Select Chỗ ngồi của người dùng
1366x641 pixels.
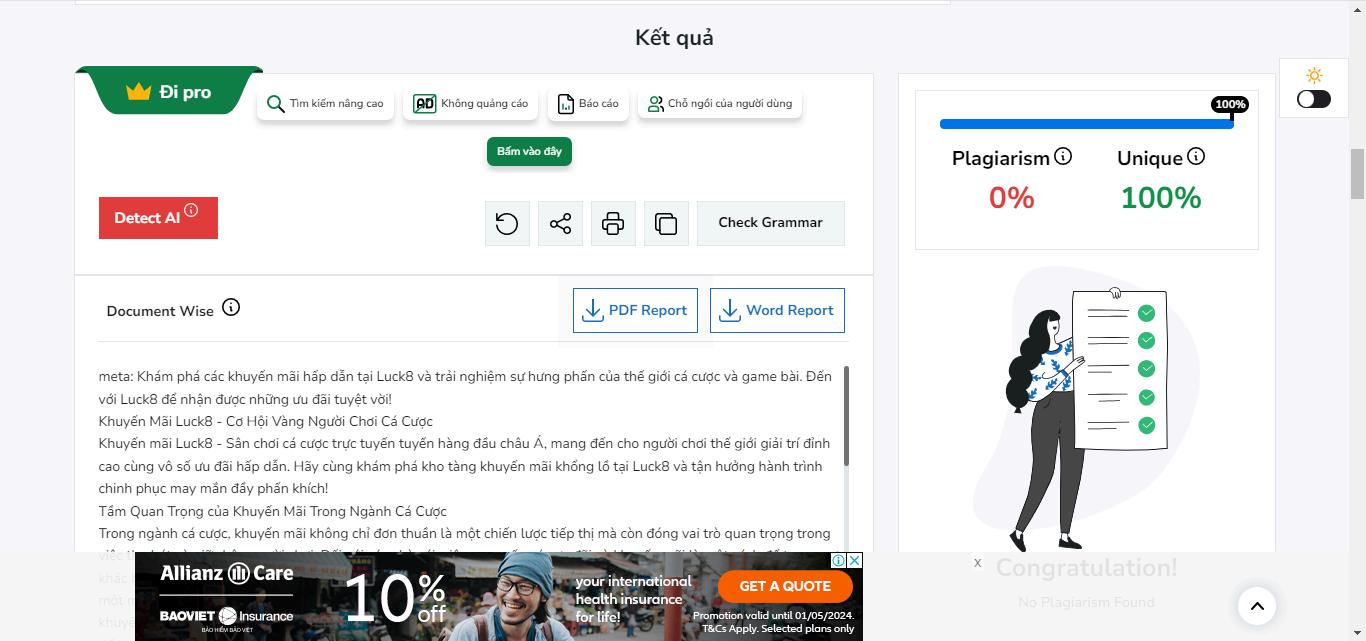click(x=720, y=103)
